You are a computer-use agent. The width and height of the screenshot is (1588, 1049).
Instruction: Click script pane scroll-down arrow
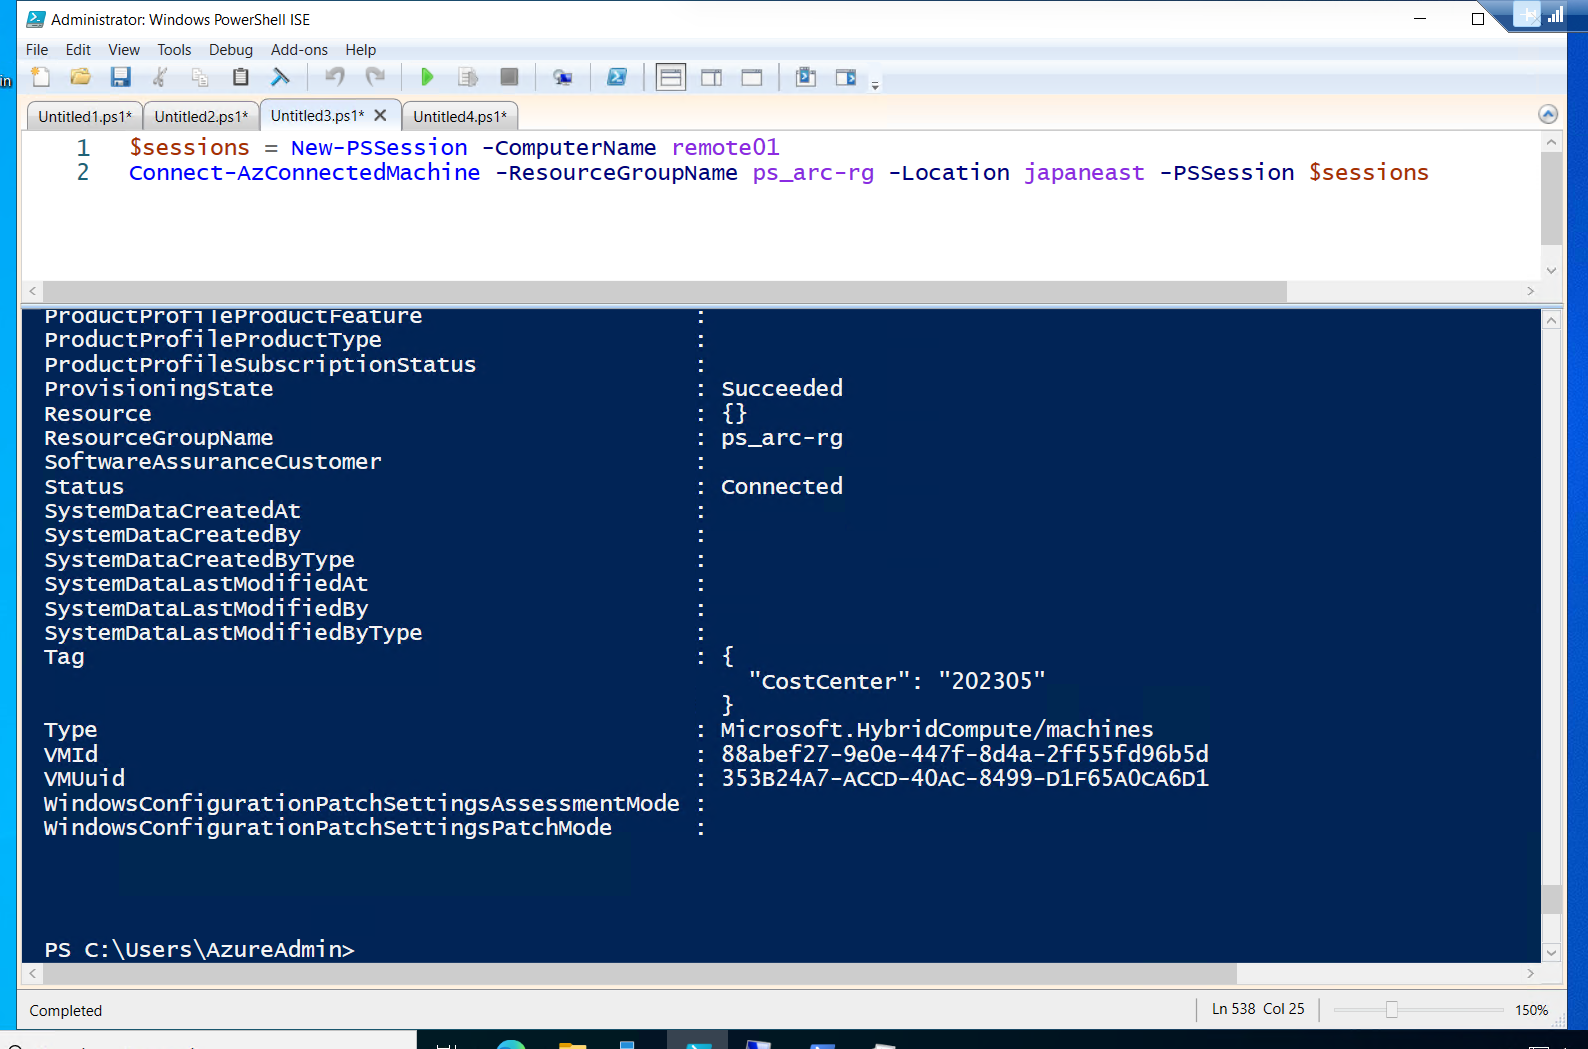pos(1551,270)
